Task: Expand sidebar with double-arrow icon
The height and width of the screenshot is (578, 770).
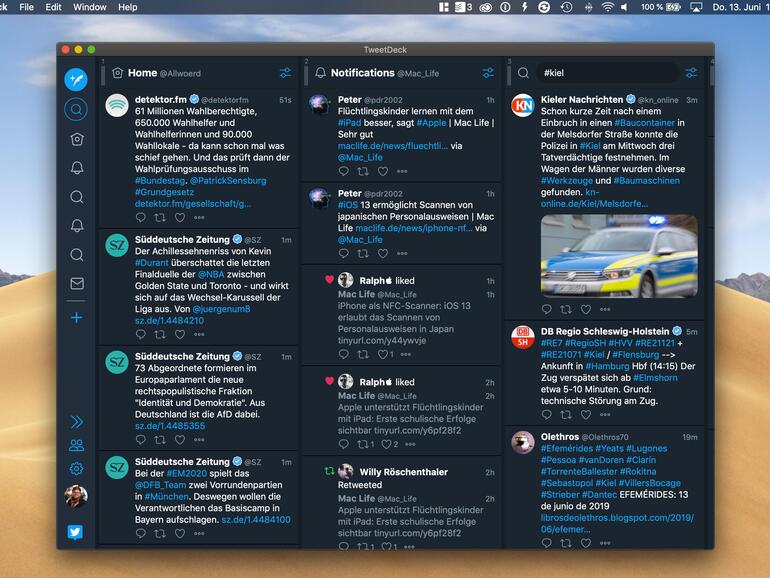Action: (x=77, y=422)
